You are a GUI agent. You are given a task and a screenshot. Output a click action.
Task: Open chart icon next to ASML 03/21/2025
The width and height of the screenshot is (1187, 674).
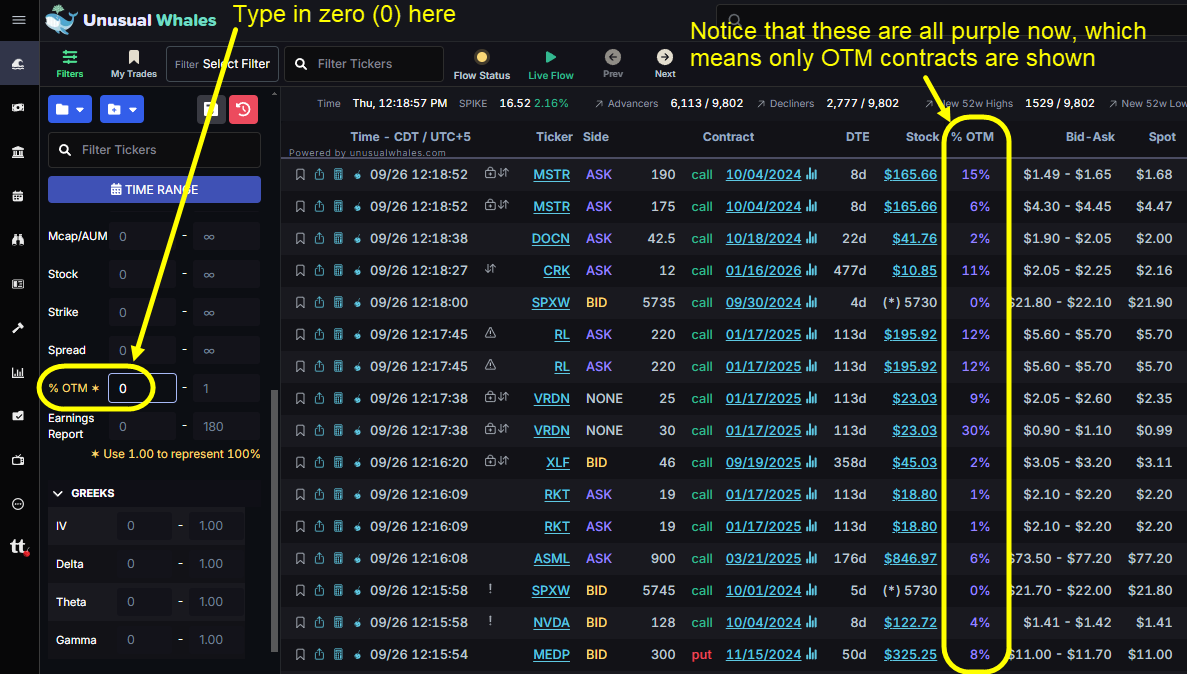pyautogui.click(x=812, y=558)
